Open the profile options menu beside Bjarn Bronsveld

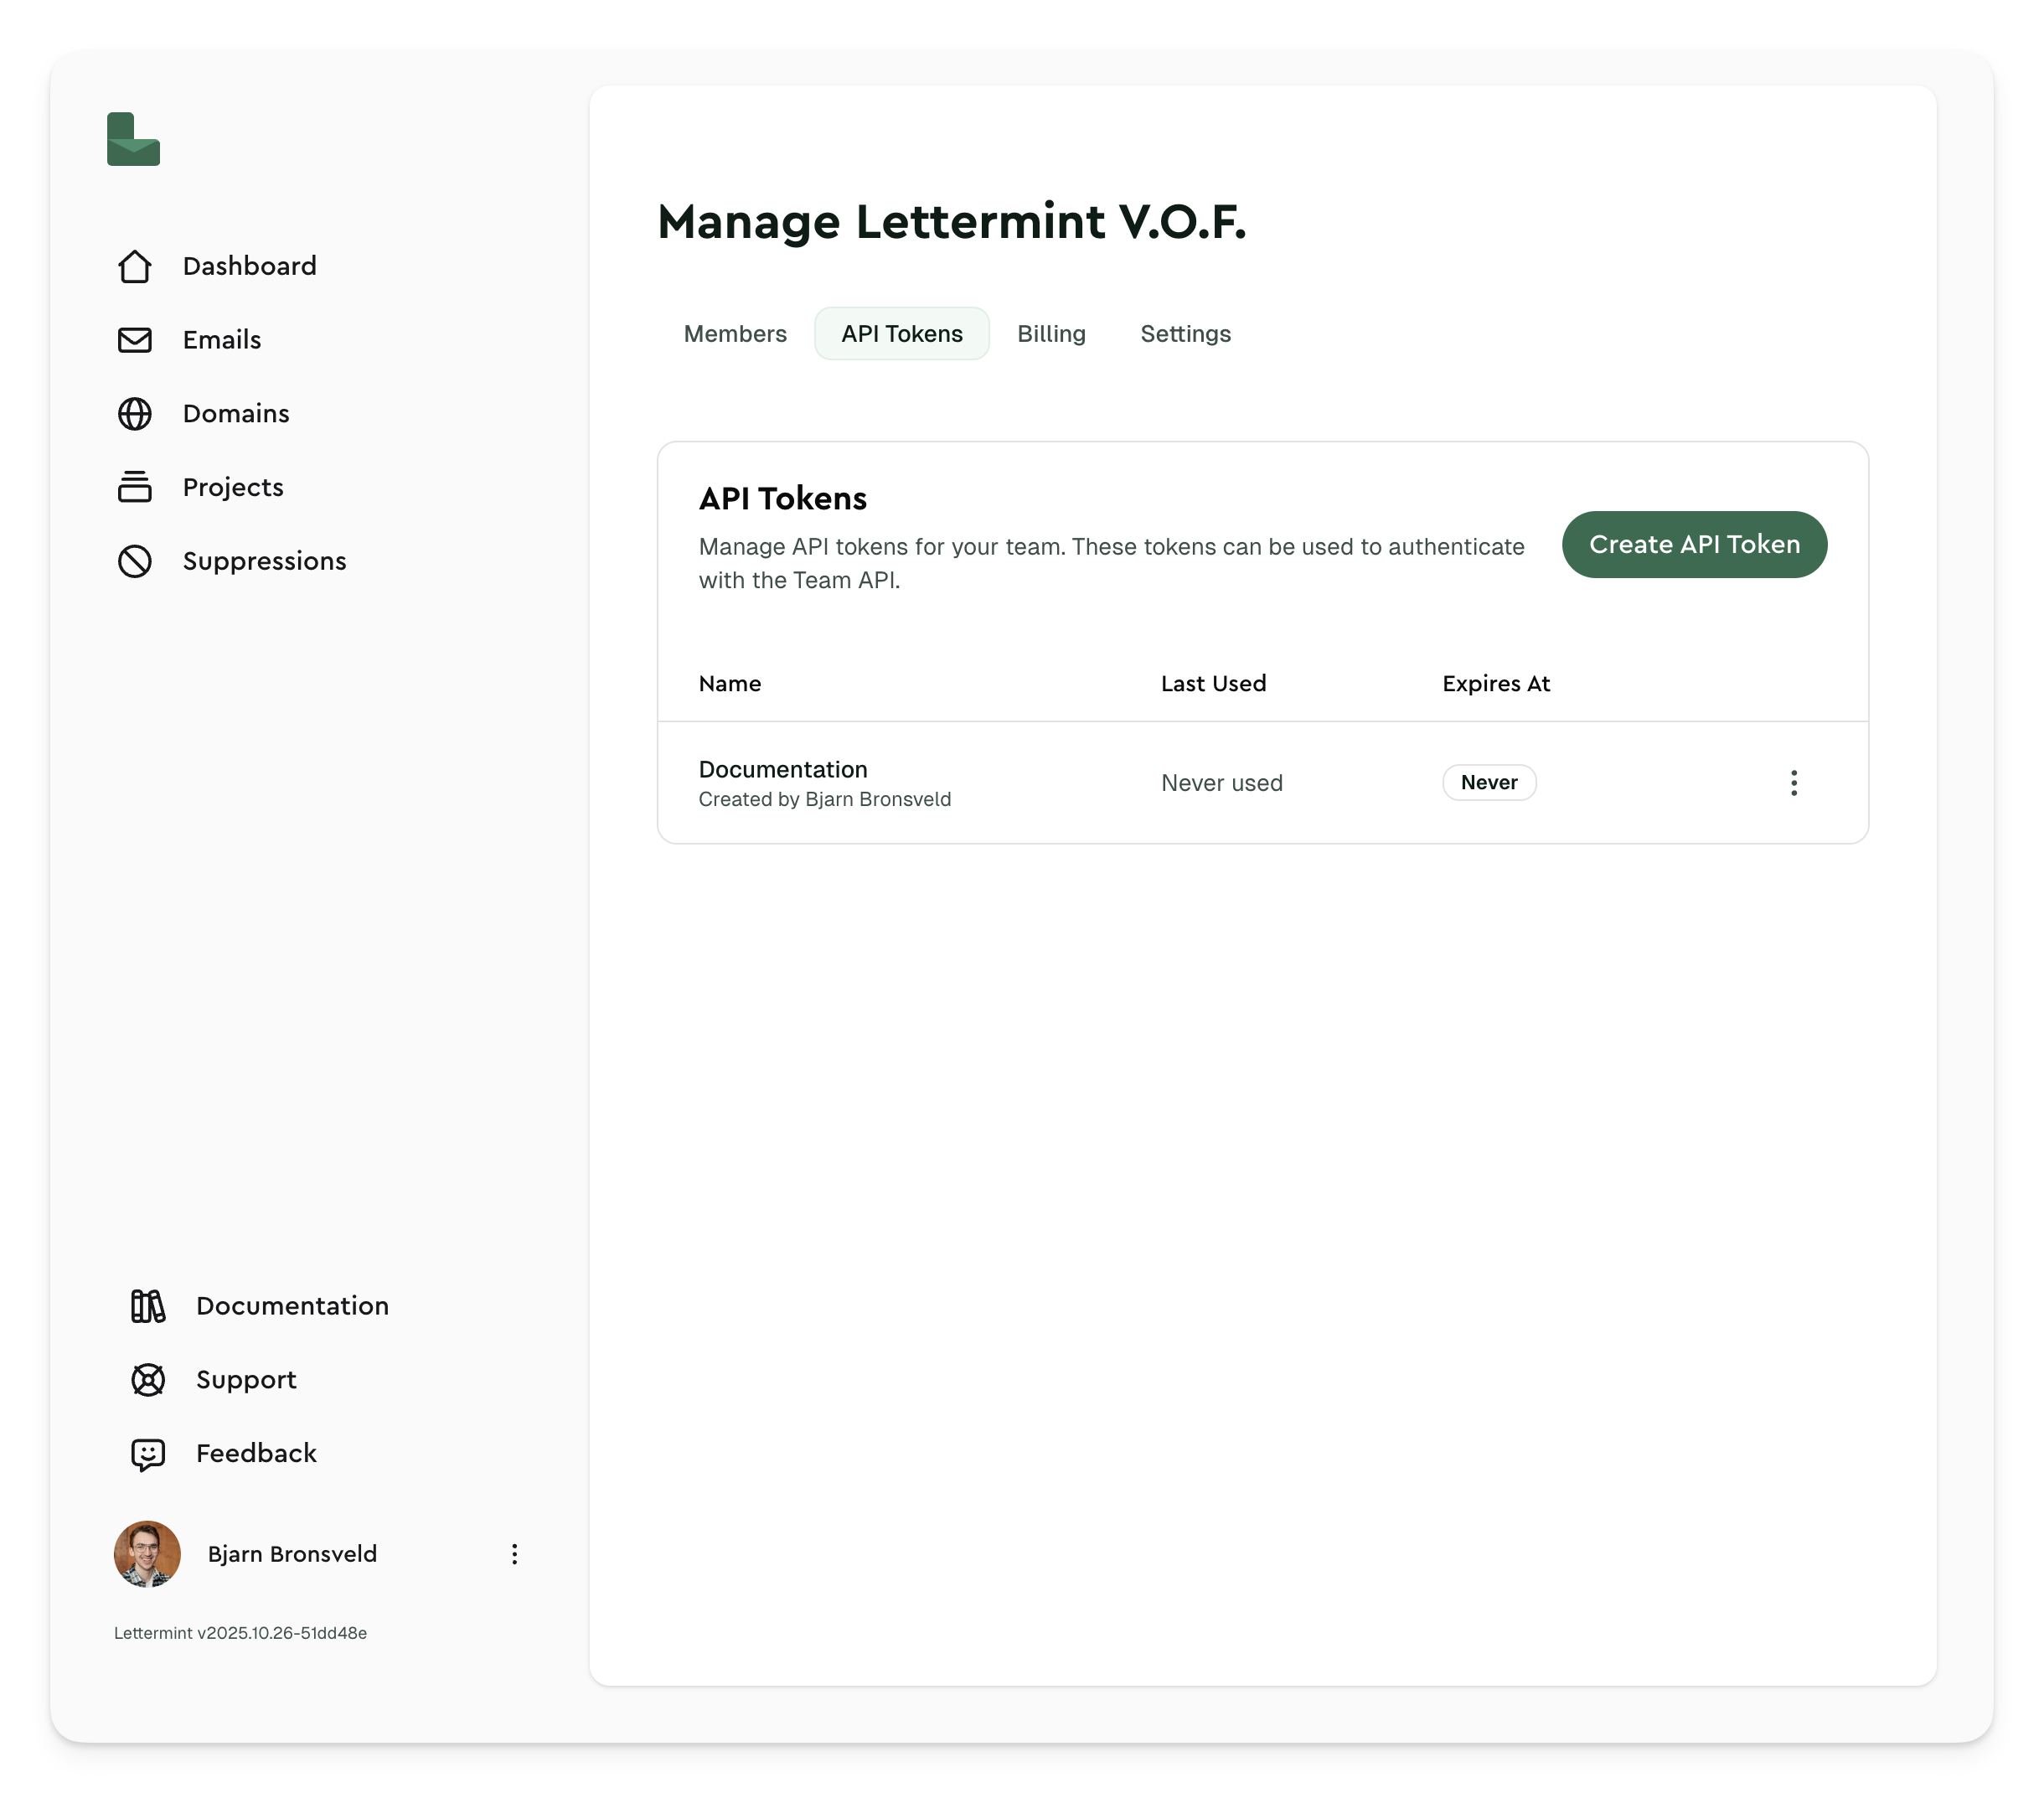pyautogui.click(x=515, y=1554)
